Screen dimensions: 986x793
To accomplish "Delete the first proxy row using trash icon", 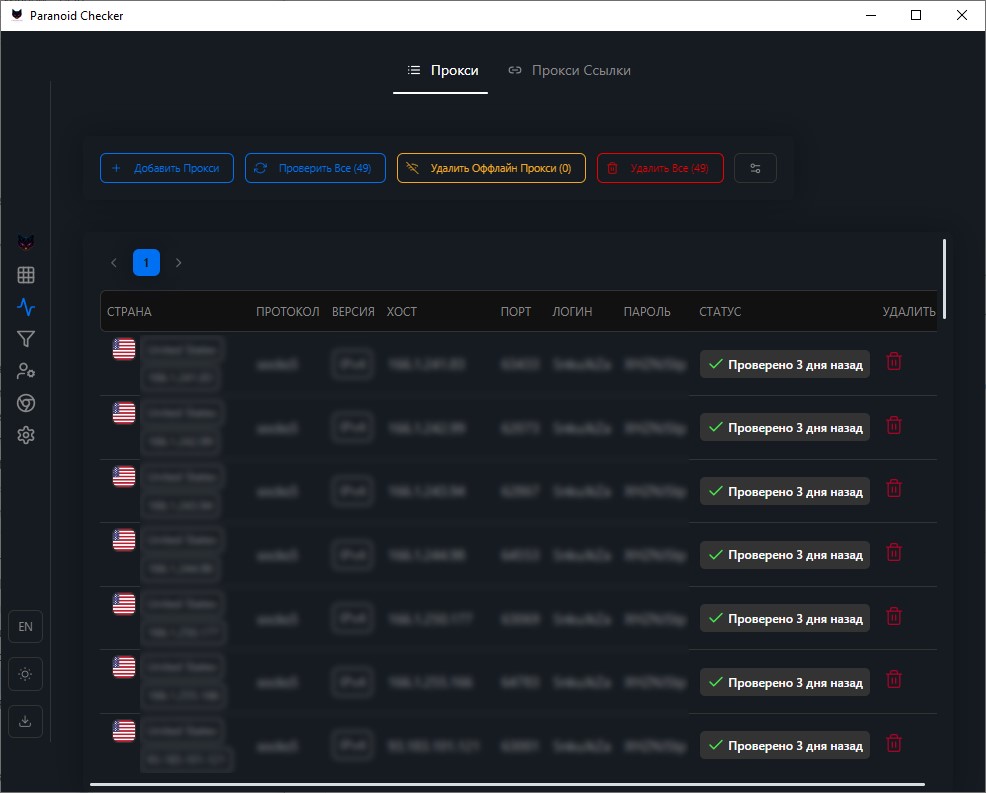I will click(894, 362).
